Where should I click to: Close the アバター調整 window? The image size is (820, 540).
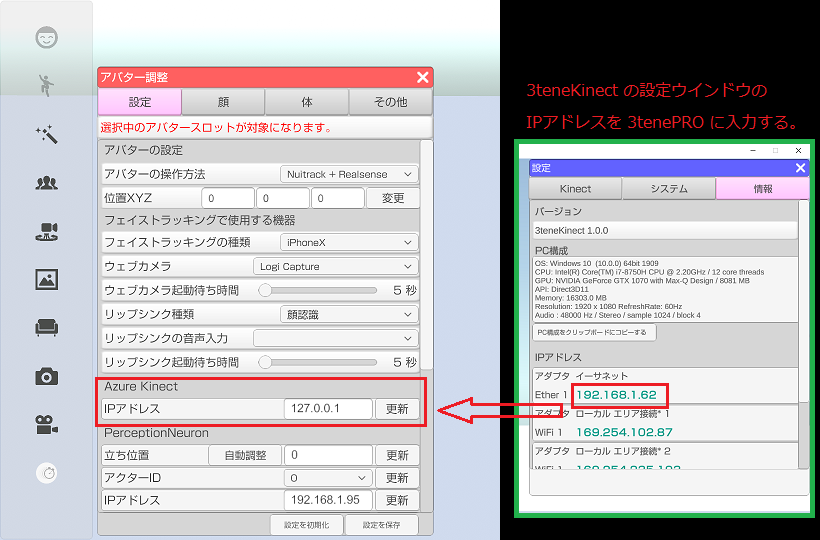pyautogui.click(x=423, y=77)
